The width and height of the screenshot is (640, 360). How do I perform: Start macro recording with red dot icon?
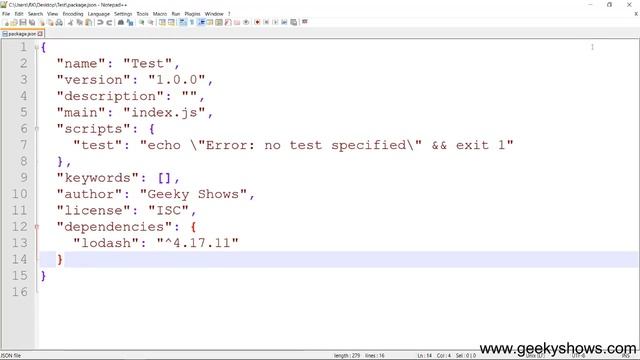[x=258, y=22]
